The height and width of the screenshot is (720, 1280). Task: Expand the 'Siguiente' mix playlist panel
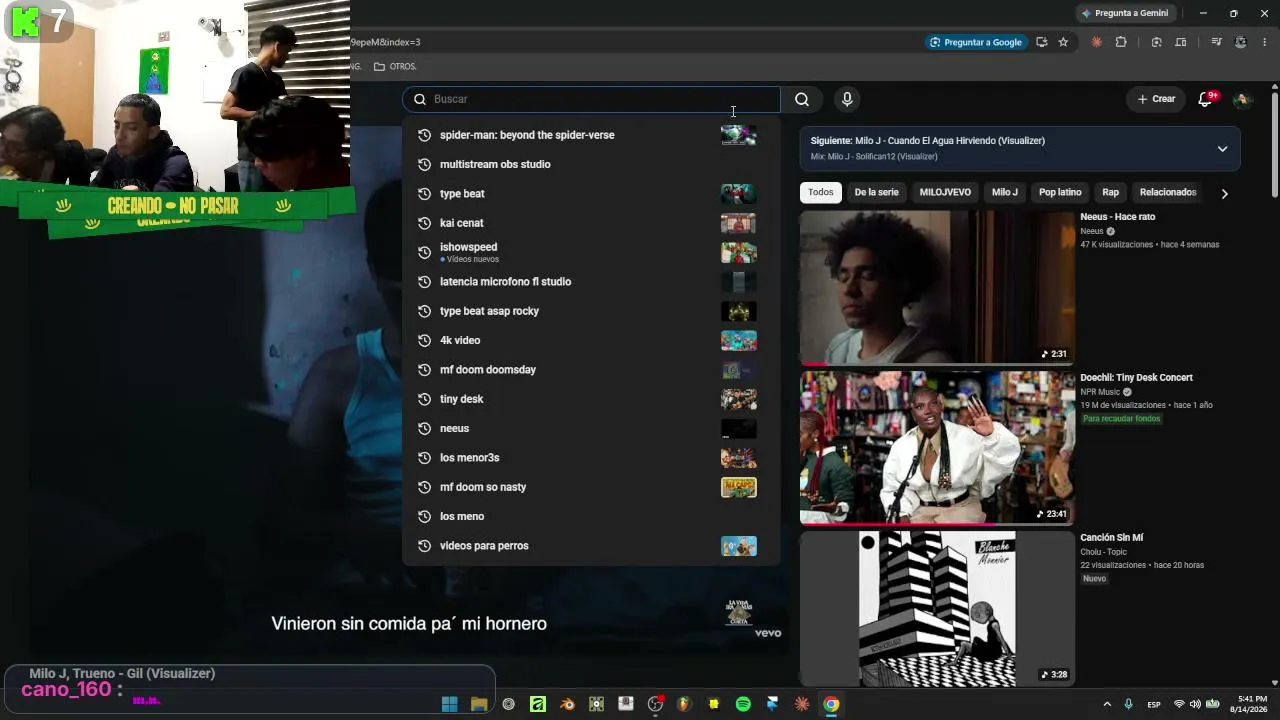(x=1222, y=149)
